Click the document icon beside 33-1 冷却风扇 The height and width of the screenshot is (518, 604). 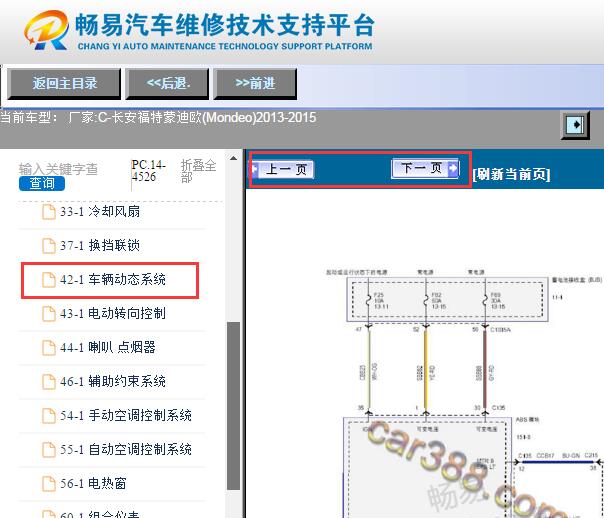point(49,212)
